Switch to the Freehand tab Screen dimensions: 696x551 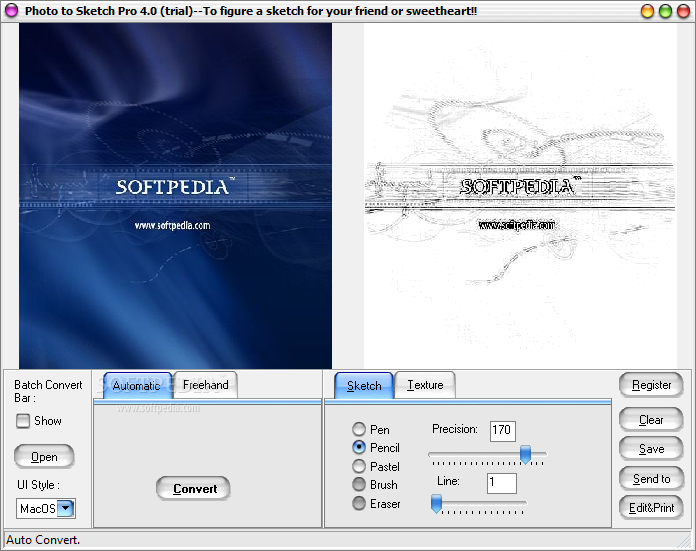[x=206, y=385]
